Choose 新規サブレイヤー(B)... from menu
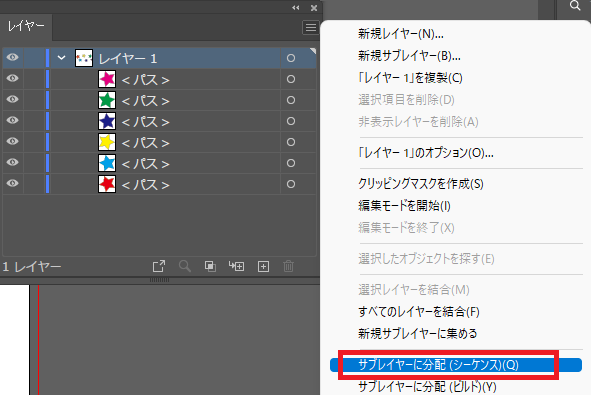The width and height of the screenshot is (591, 395). (409, 56)
